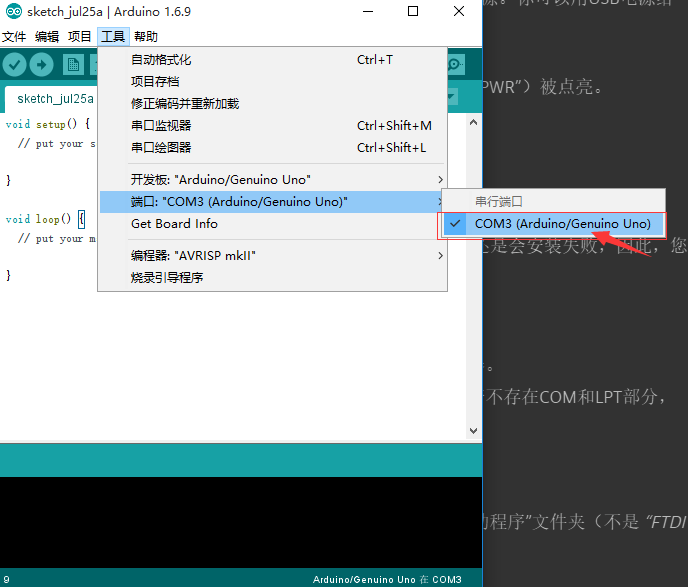Click editor scrollbar up arrow
The height and width of the screenshot is (587, 688).
tap(473, 123)
